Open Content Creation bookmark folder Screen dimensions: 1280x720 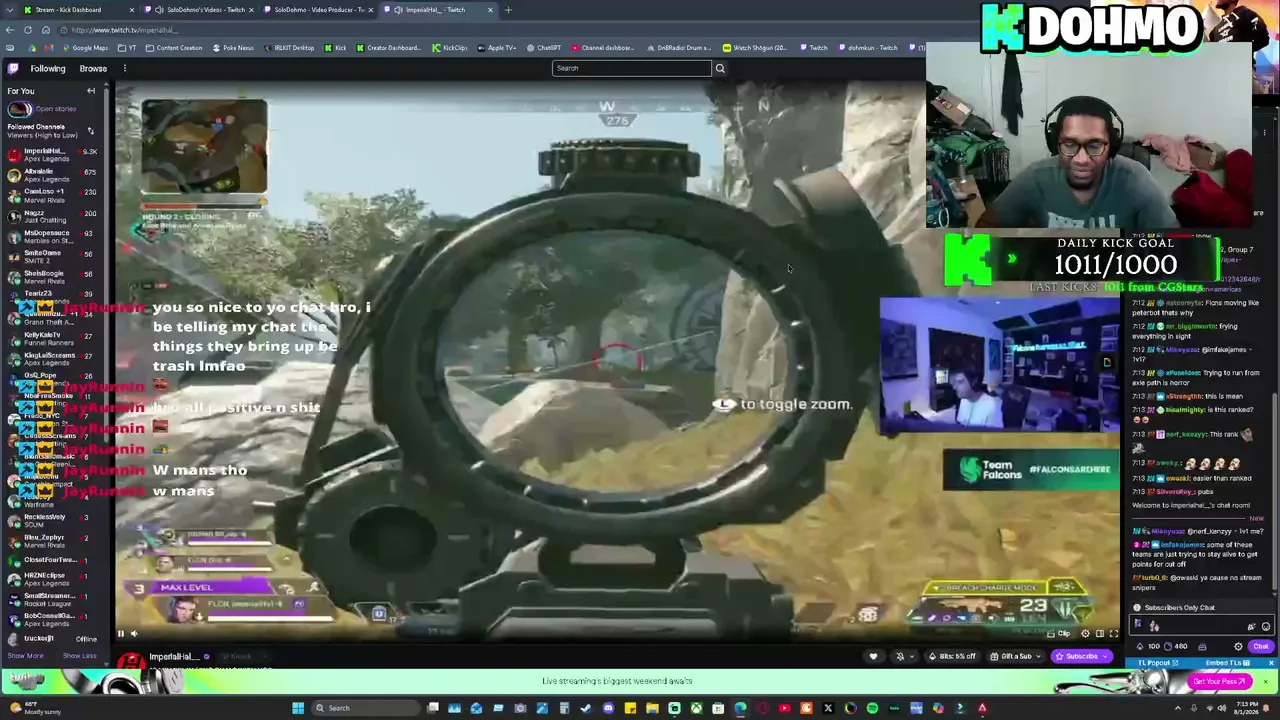(x=173, y=48)
